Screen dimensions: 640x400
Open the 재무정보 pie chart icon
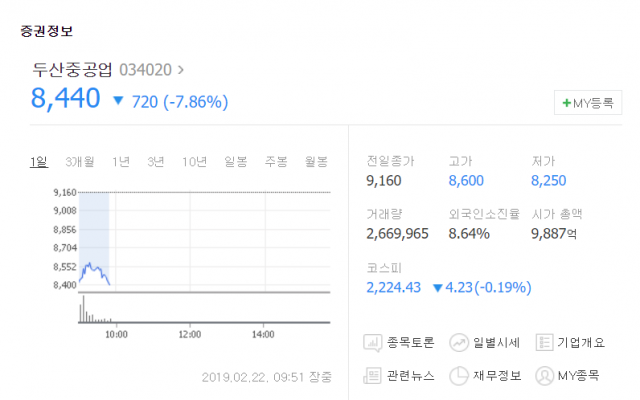point(459,376)
